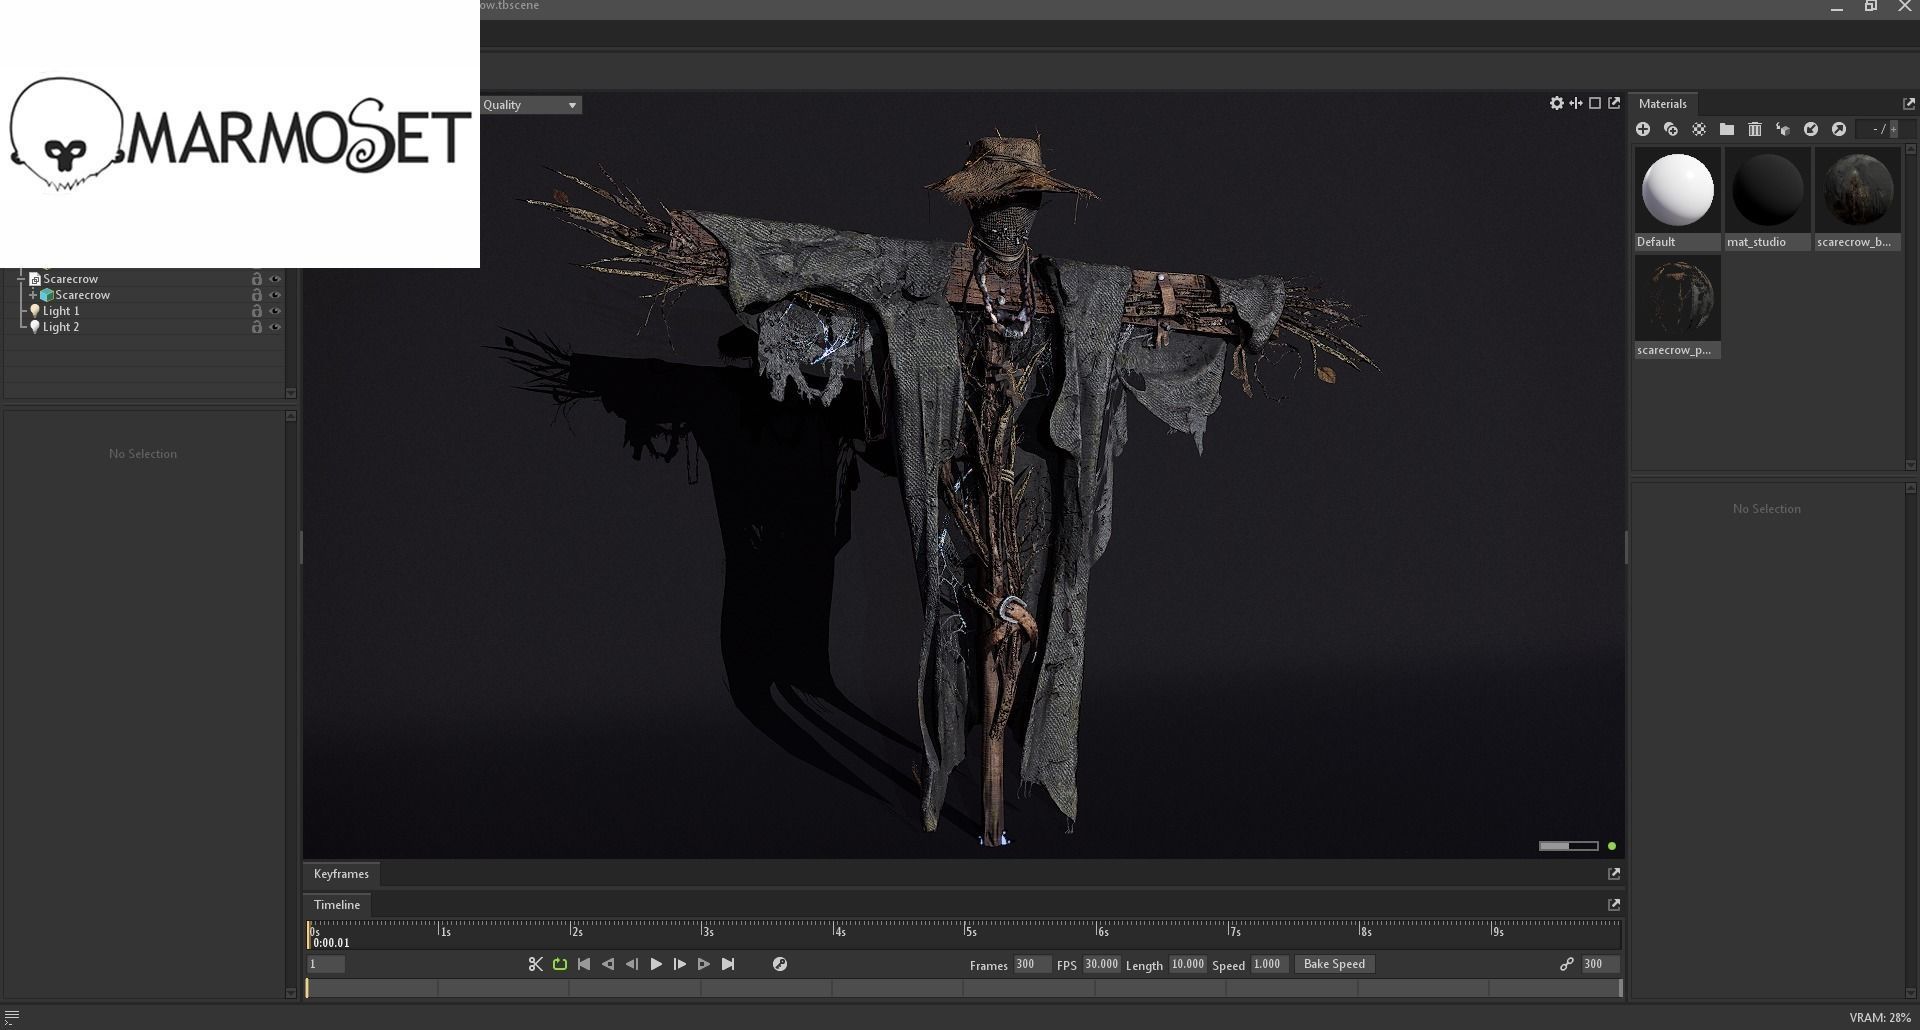
Task: Select the Keyframes tab
Action: [341, 874]
